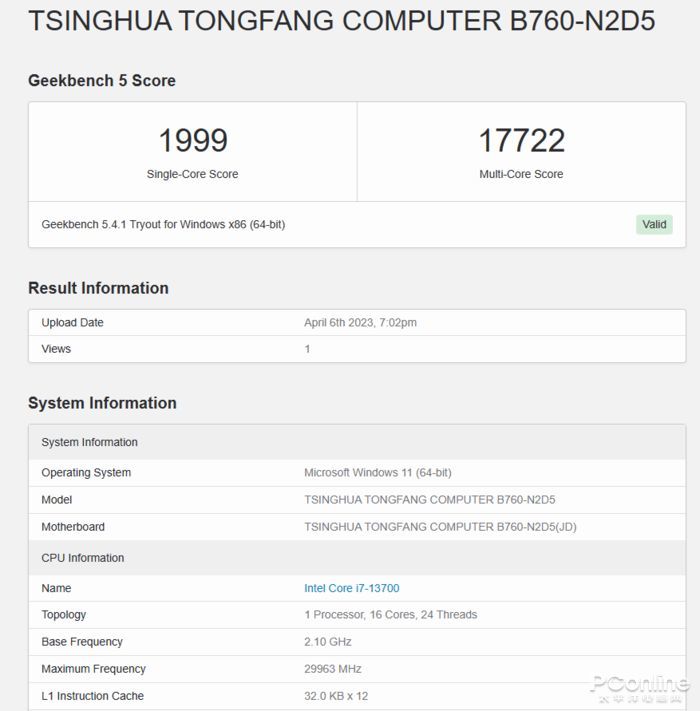
Task: Click the Maximum Frequency row label
Action: click(93, 669)
